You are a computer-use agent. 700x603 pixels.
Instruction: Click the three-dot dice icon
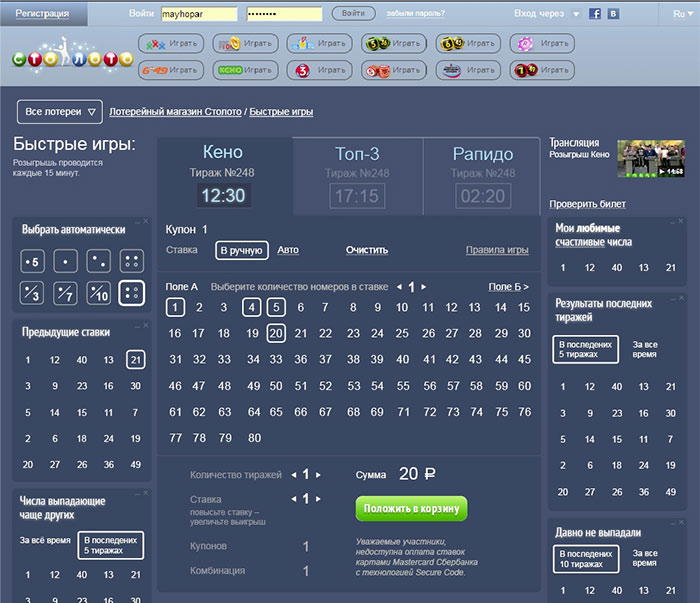[99, 262]
